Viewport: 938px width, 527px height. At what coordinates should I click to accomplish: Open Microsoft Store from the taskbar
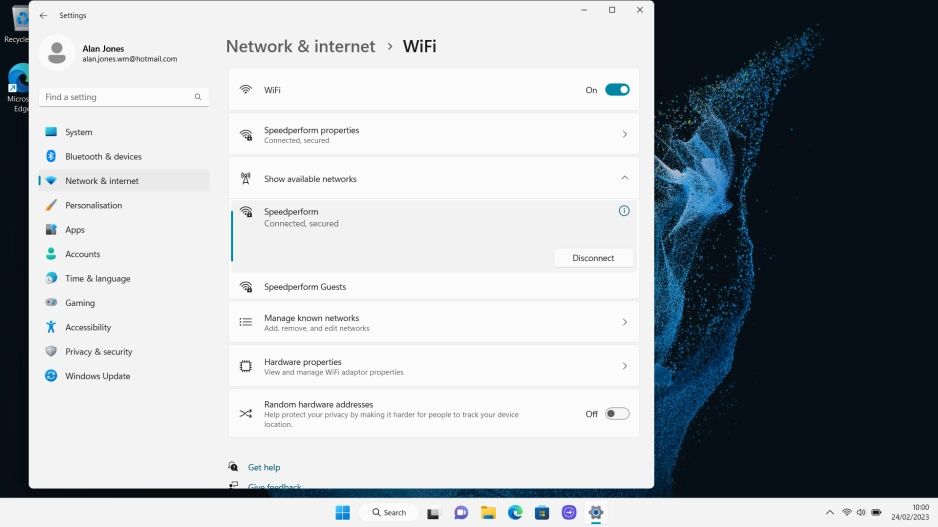pyautogui.click(x=542, y=512)
